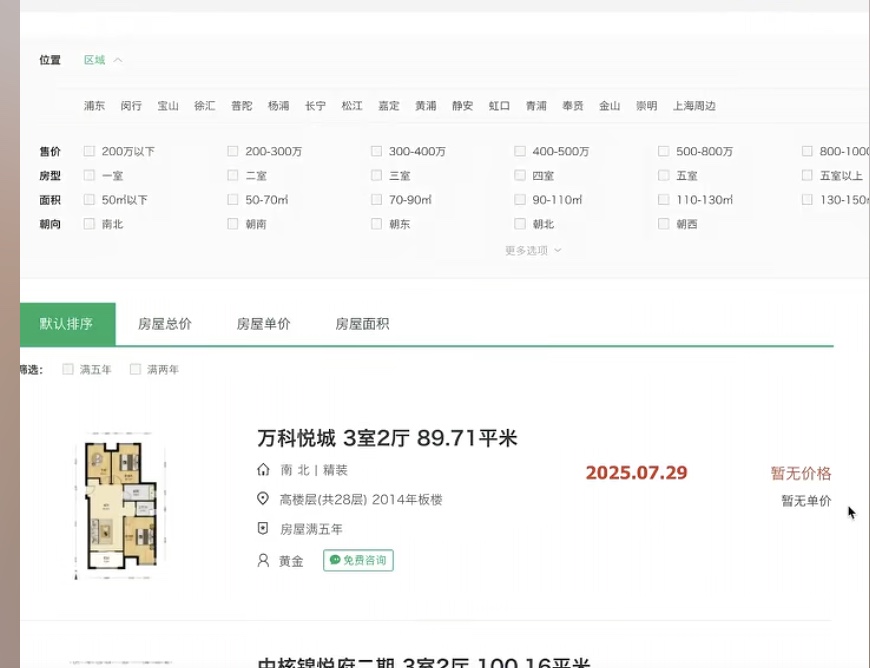Collapse the 区域 location dropdown
This screenshot has width=870, height=668.
click(103, 60)
